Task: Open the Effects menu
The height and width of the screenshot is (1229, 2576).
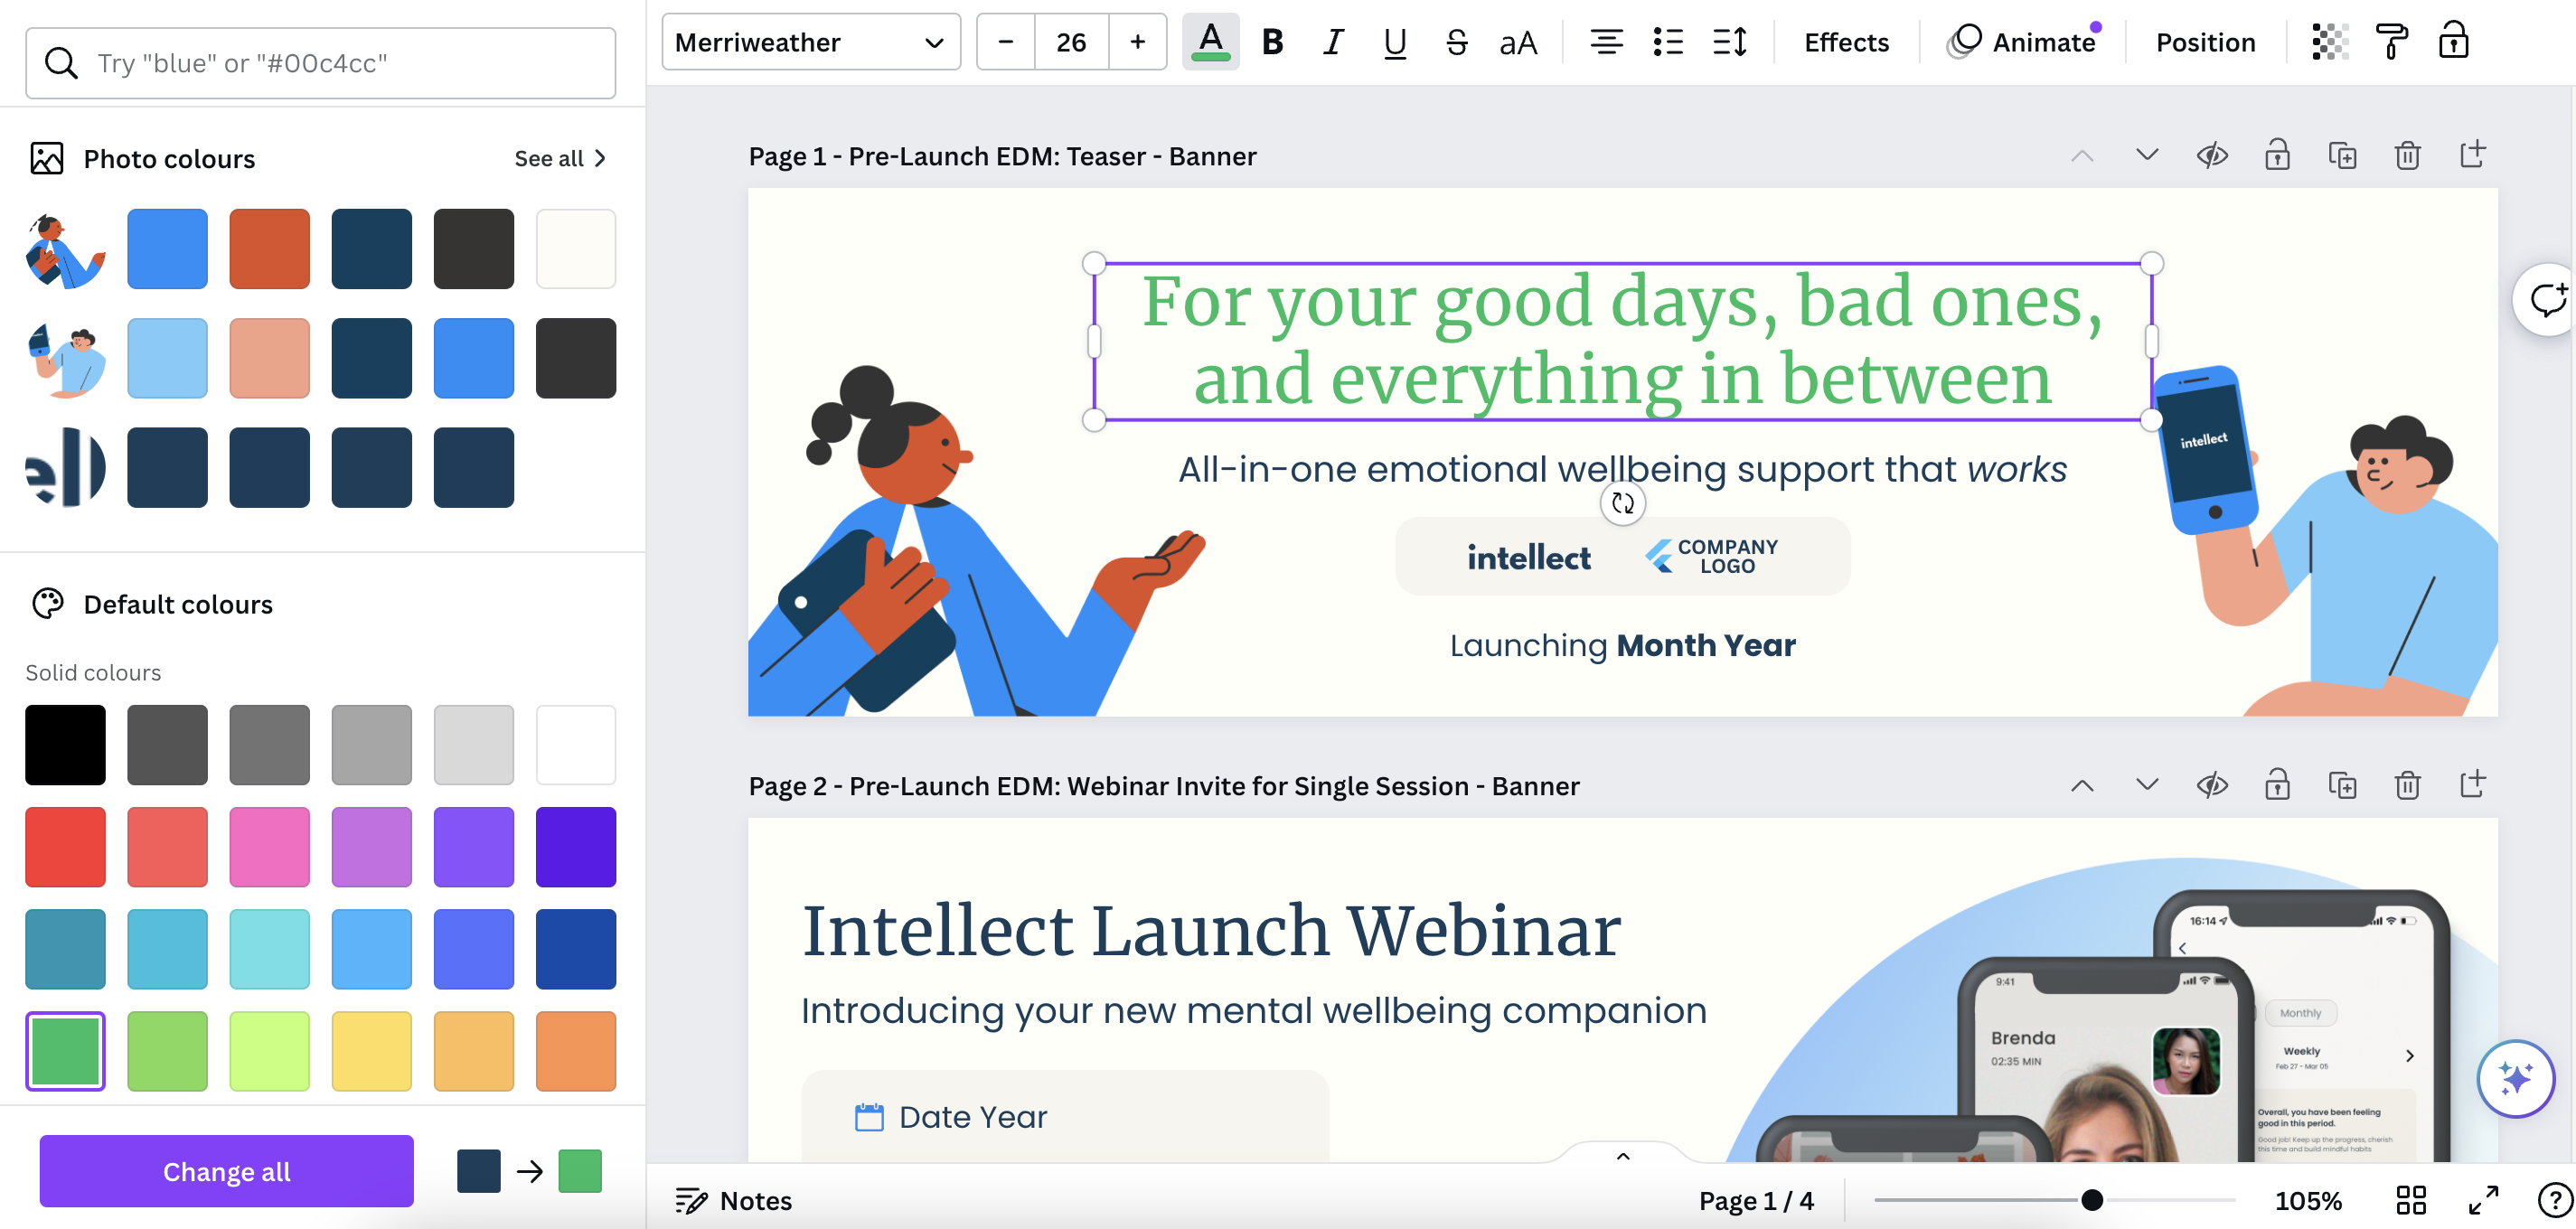Action: click(x=1846, y=42)
